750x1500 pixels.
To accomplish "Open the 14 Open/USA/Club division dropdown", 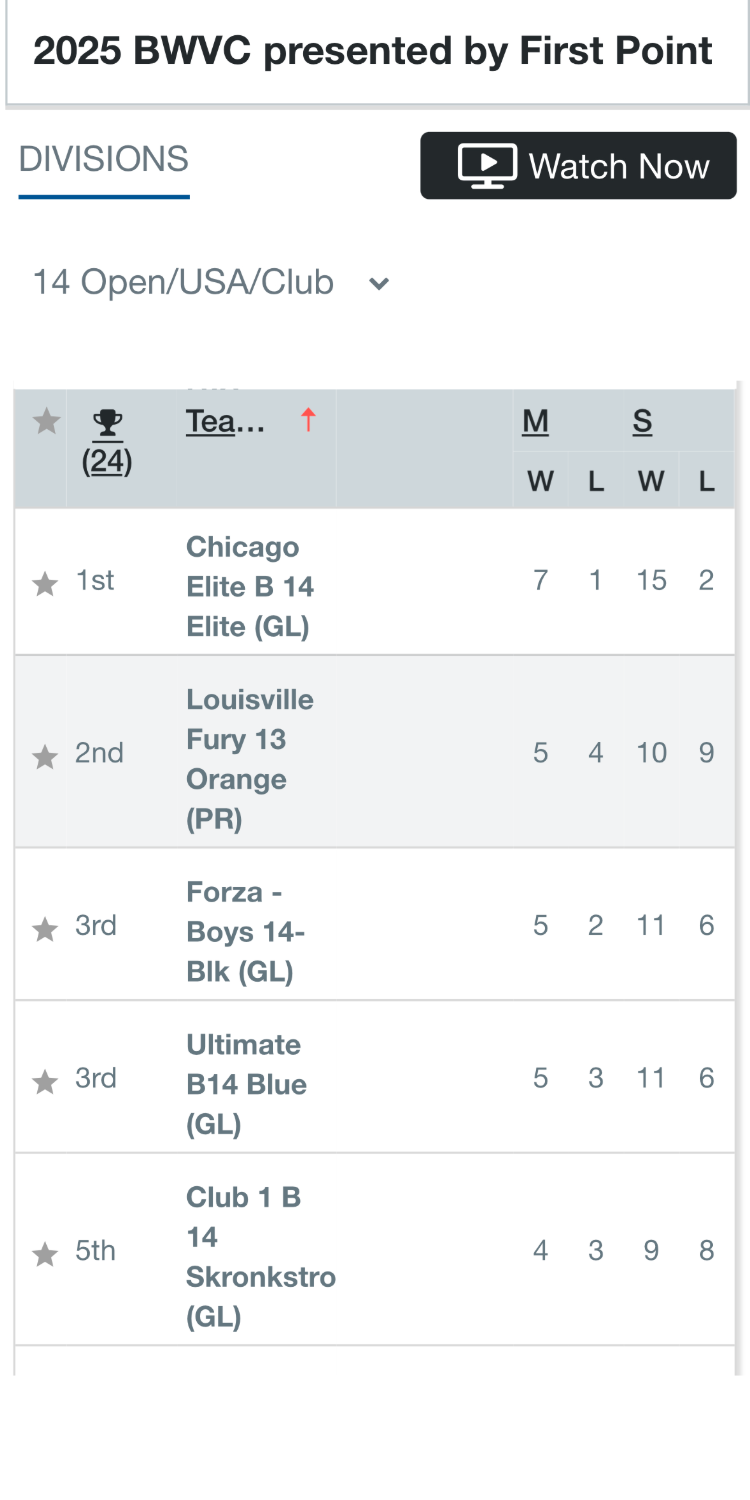I will click(x=211, y=283).
